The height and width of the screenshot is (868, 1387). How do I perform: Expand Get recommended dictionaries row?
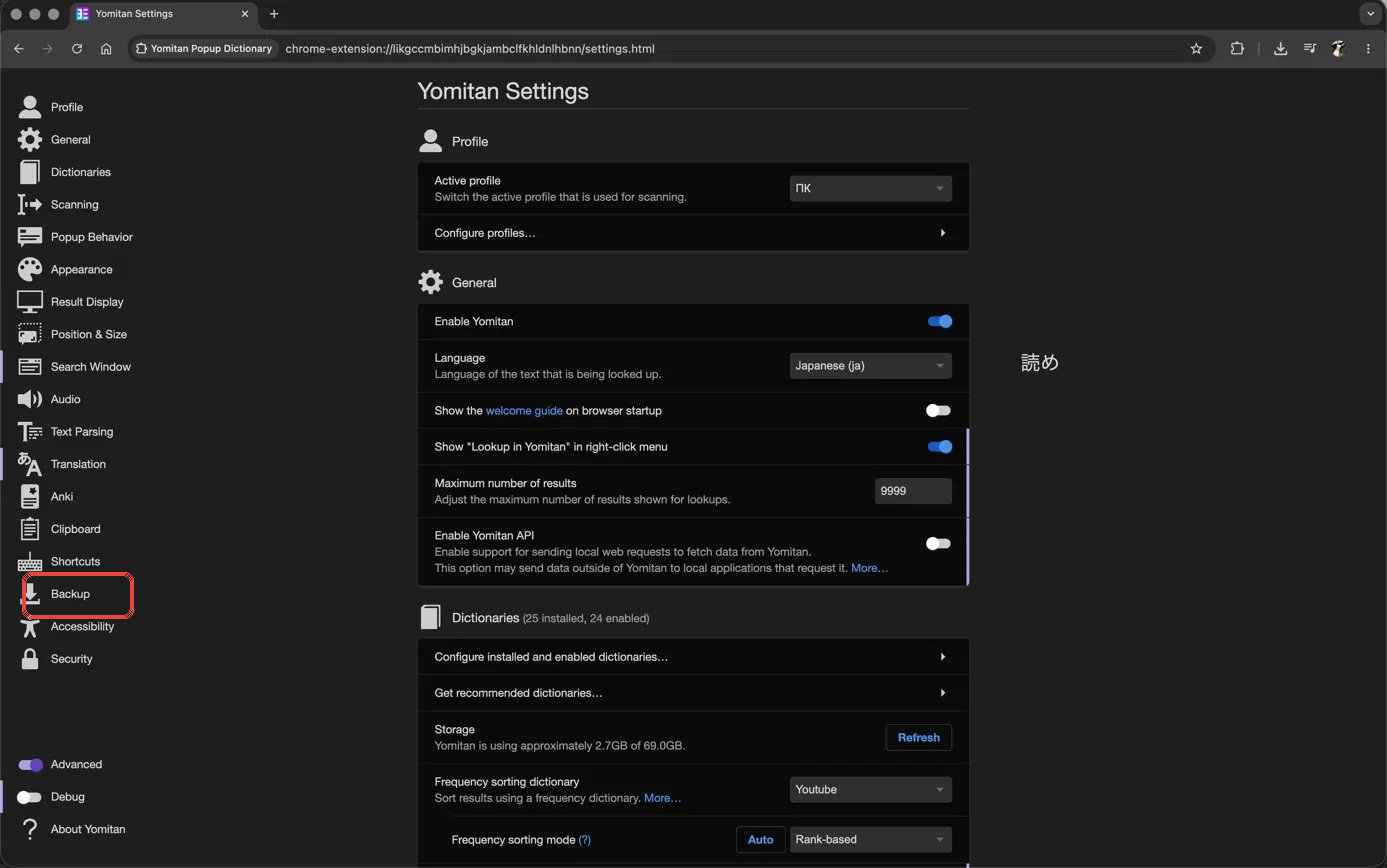click(x=693, y=693)
